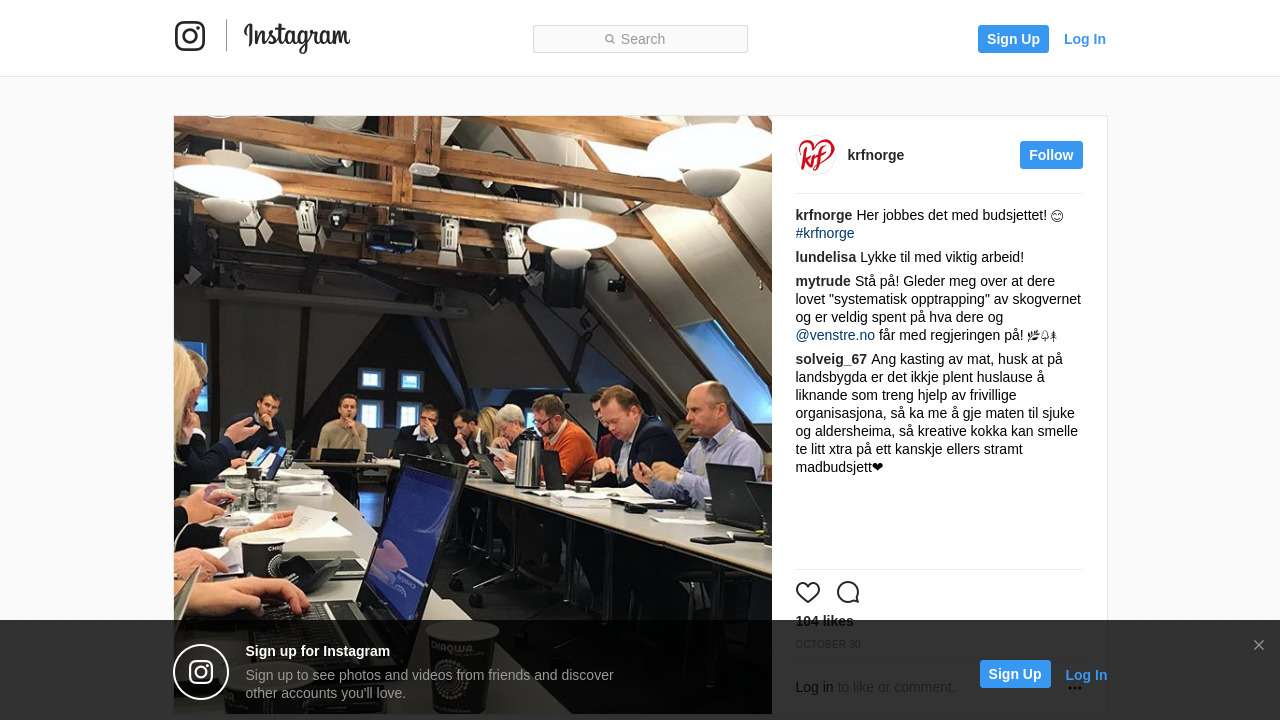Open the Instagram wordmark home link

(x=297, y=38)
